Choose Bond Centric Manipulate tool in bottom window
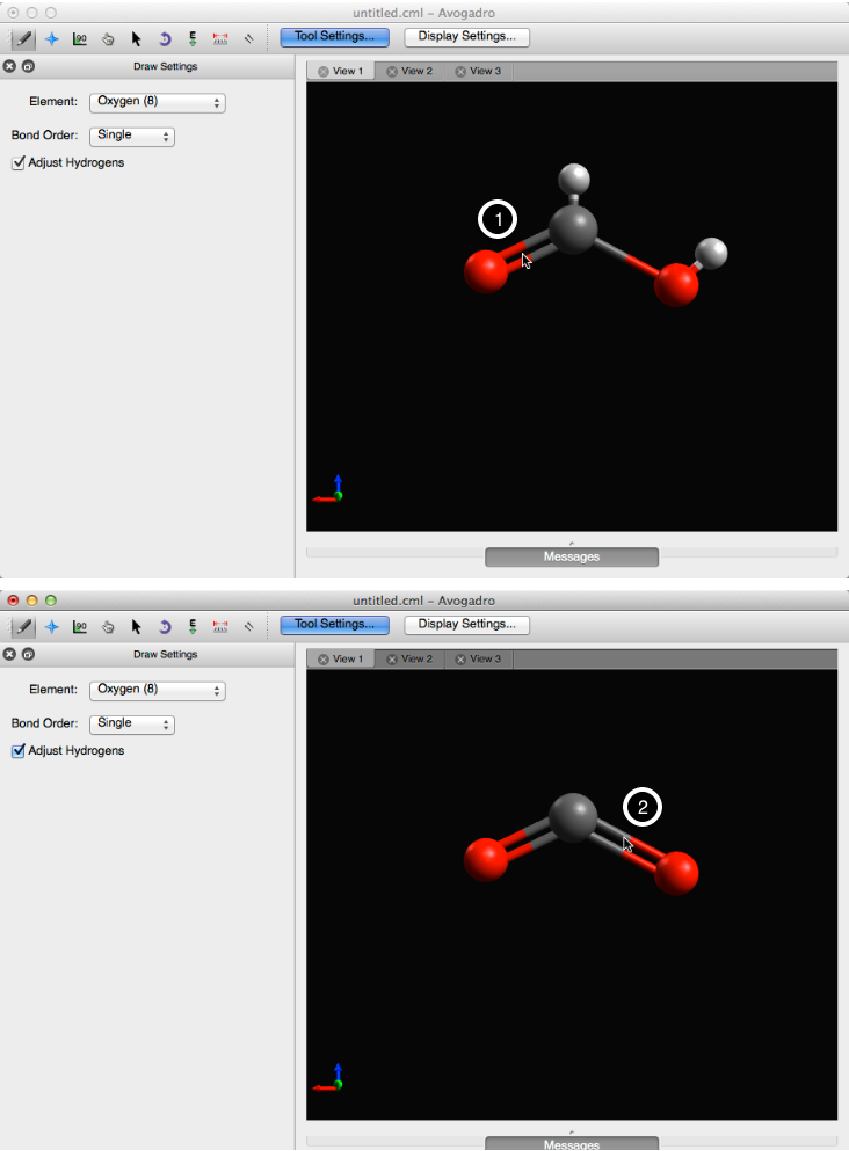This screenshot has height=1151, width=849. tap(79, 627)
